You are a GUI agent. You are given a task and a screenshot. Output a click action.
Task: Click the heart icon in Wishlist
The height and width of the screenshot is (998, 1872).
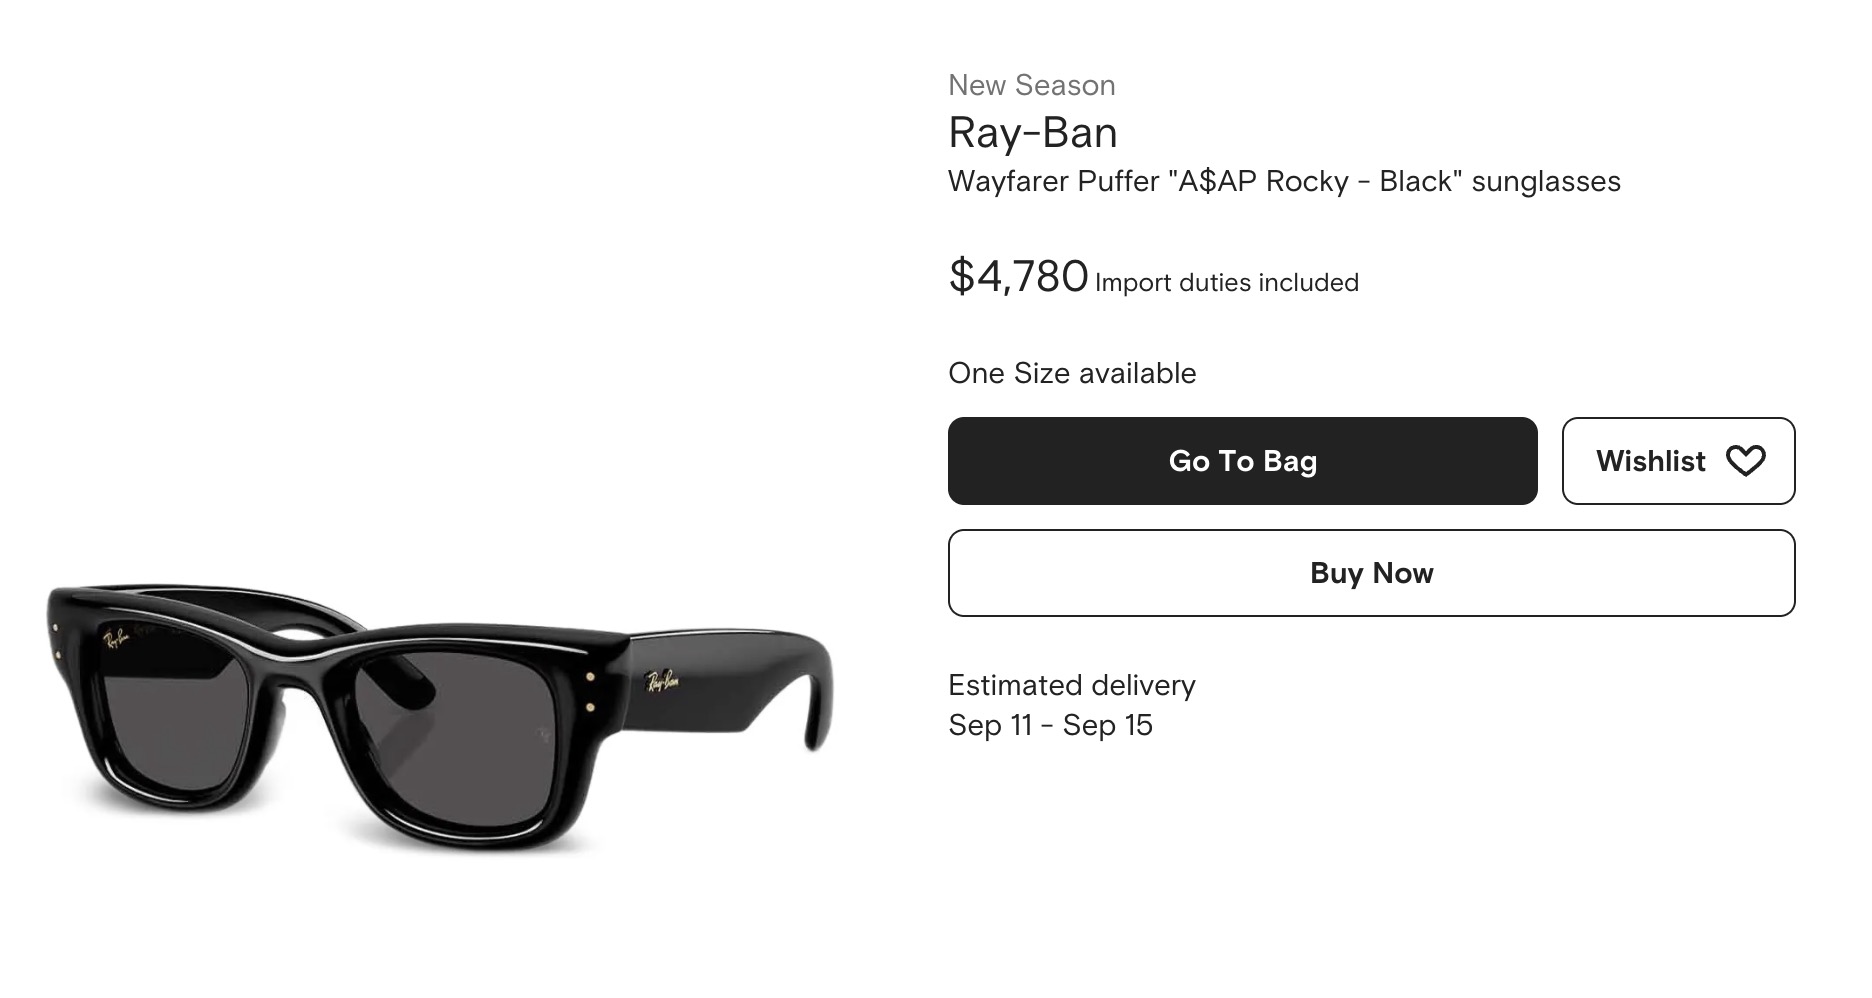coord(1745,461)
